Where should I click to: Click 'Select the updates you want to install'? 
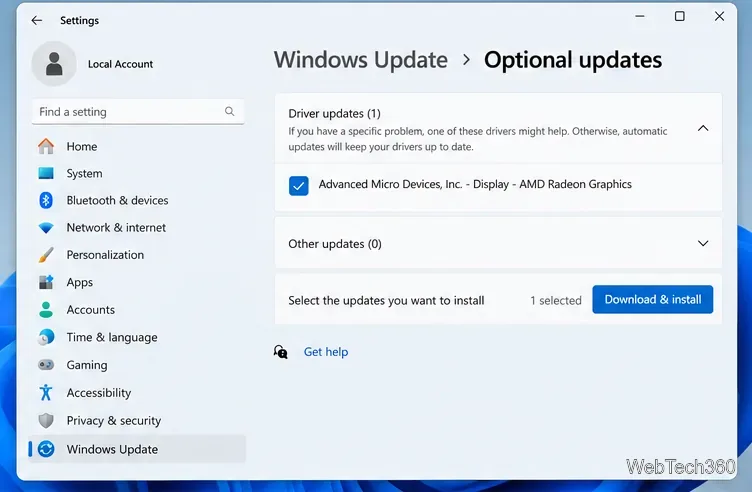tap(386, 301)
